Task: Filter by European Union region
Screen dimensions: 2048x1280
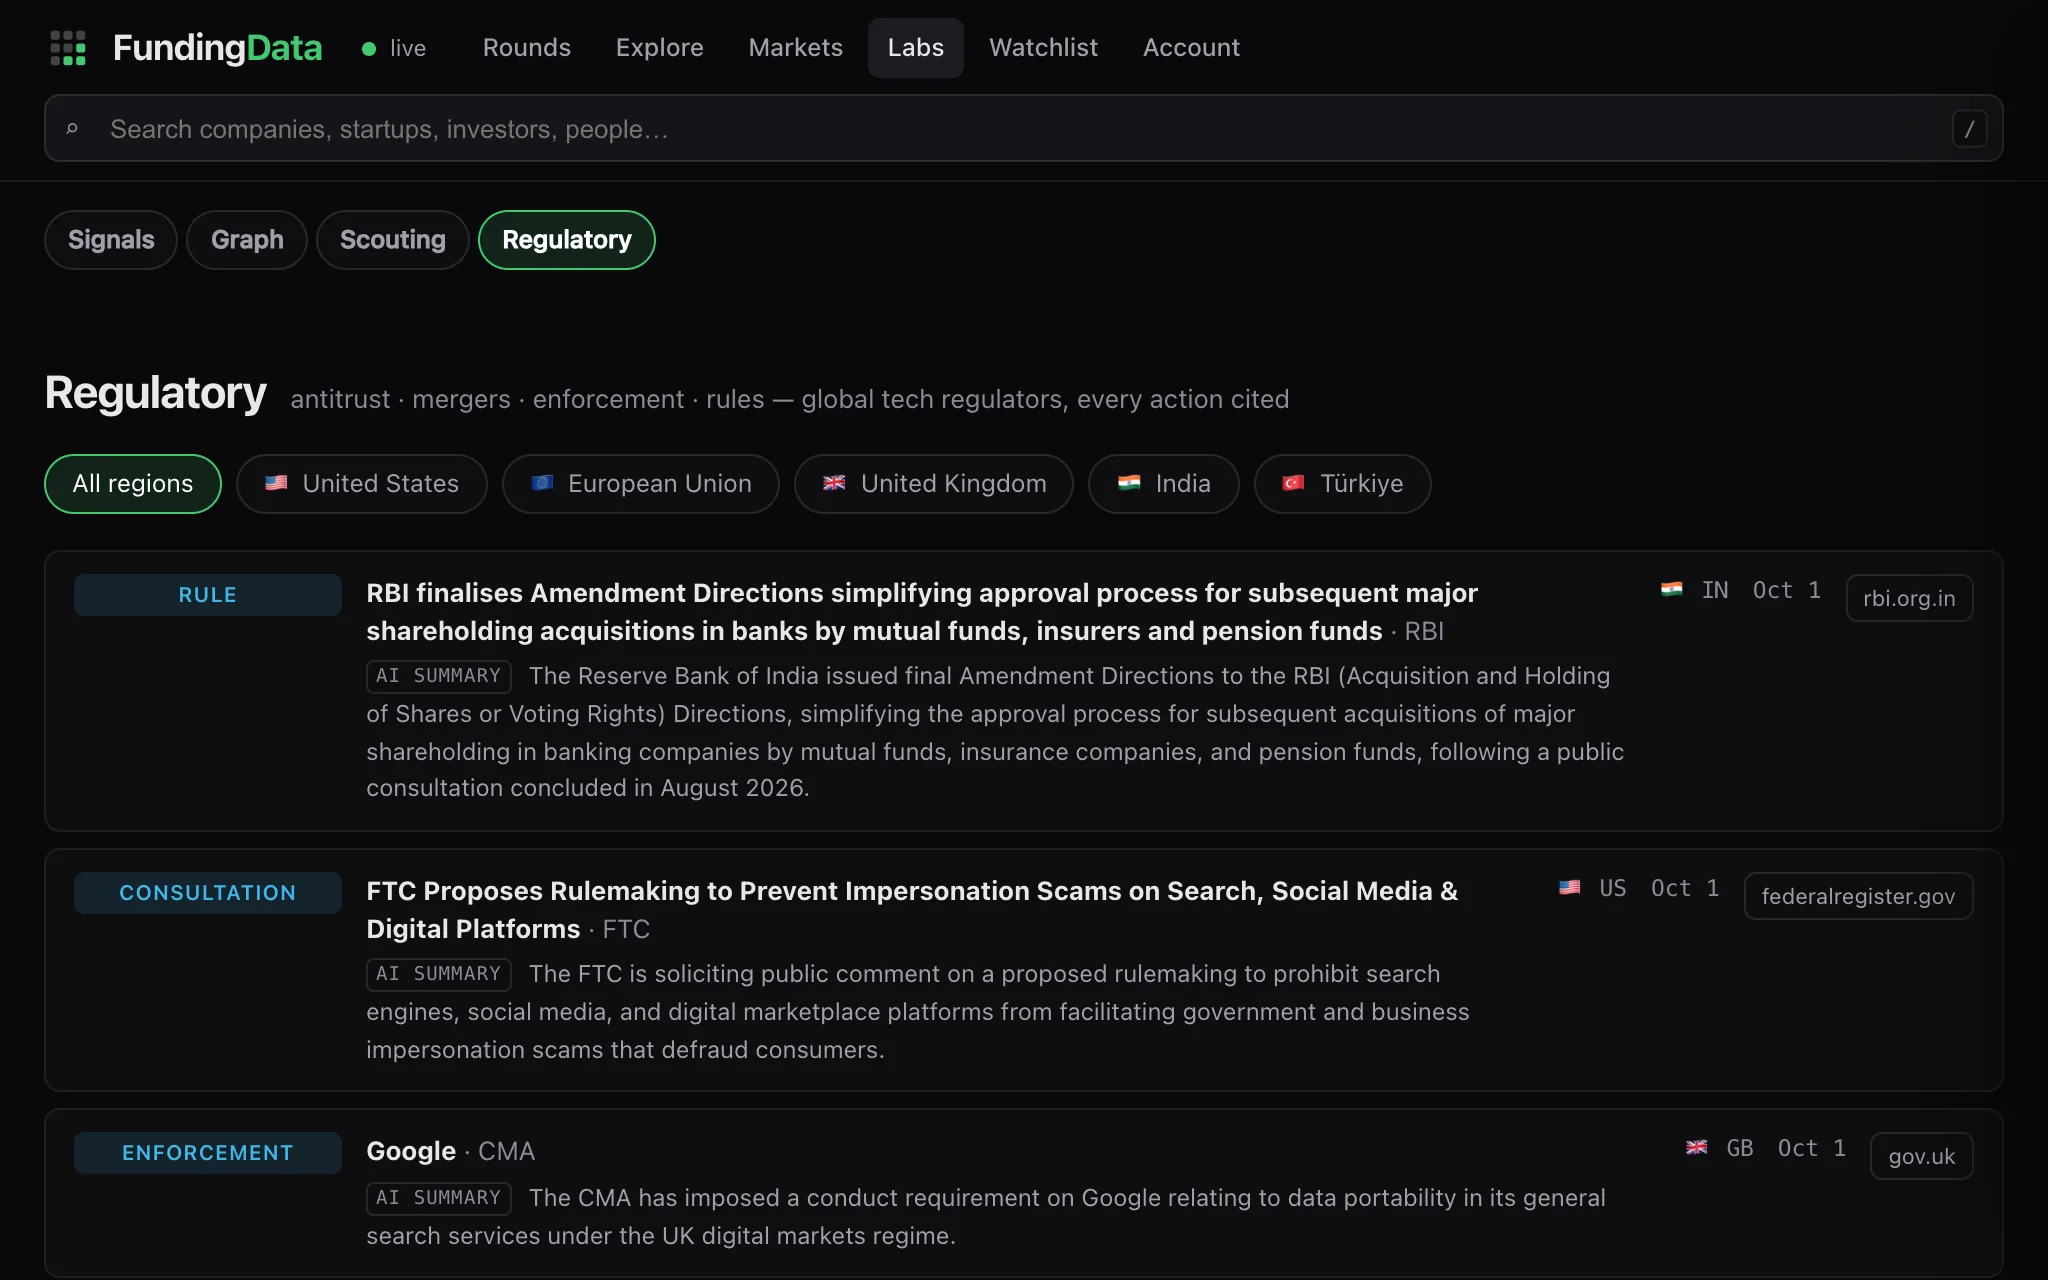Action: pos(641,484)
